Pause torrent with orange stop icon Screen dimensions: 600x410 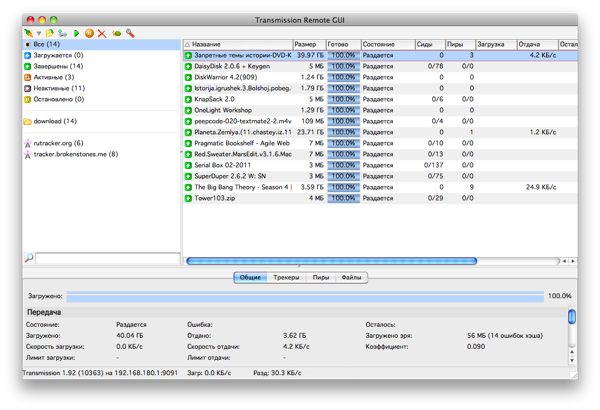pos(90,33)
